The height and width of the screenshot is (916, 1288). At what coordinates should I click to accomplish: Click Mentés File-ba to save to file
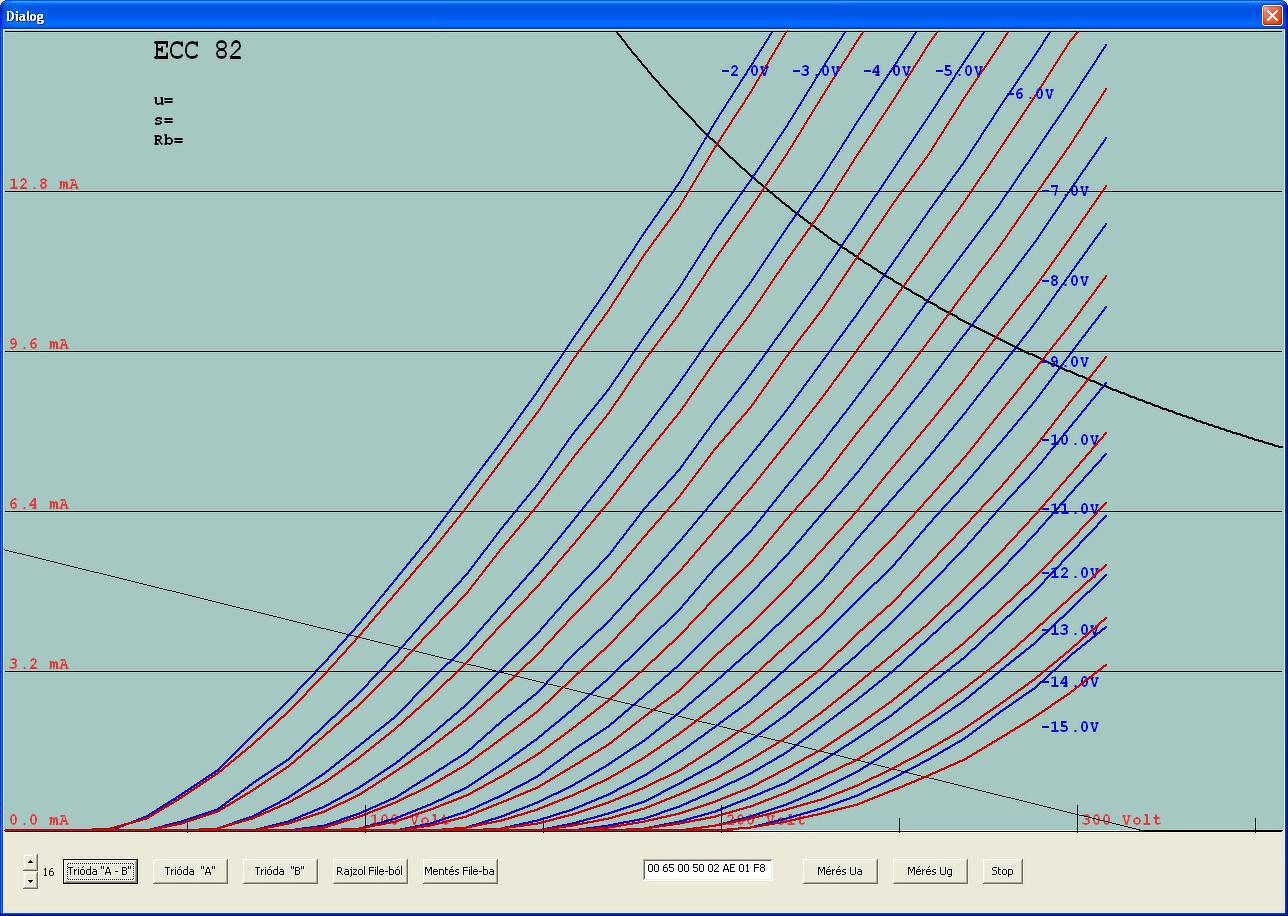click(x=460, y=871)
